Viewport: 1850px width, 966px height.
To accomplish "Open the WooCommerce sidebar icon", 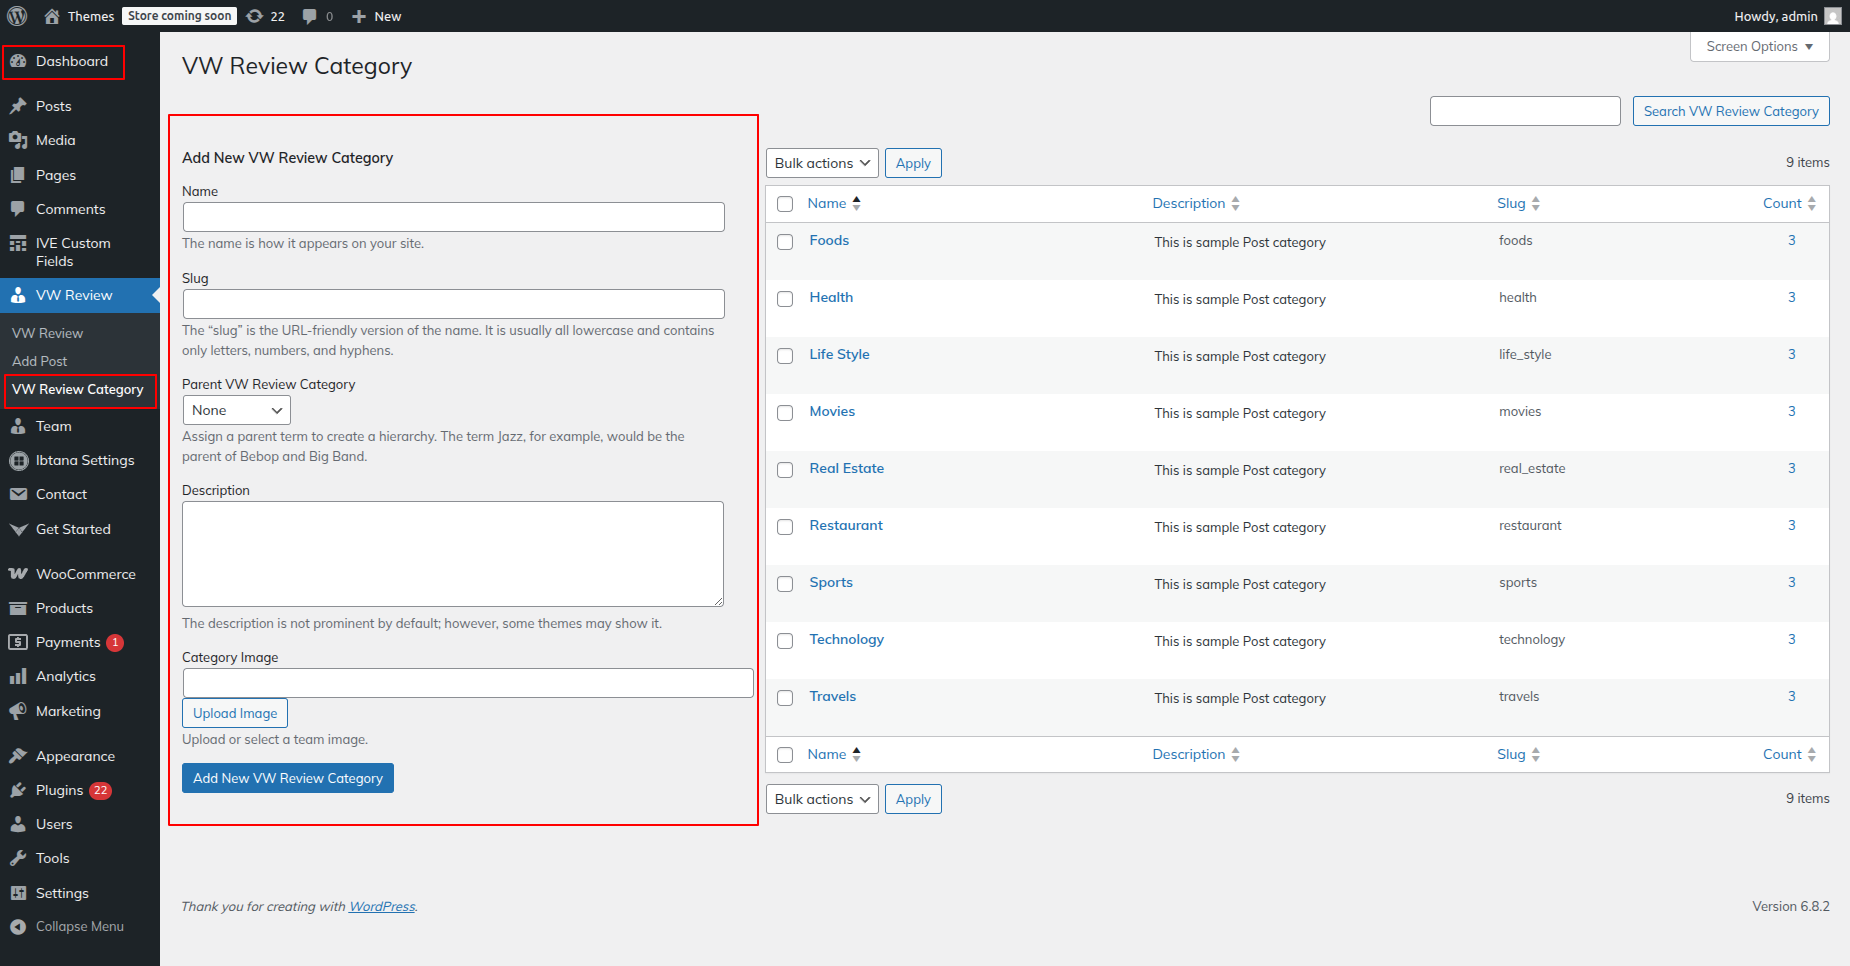I will click(18, 574).
